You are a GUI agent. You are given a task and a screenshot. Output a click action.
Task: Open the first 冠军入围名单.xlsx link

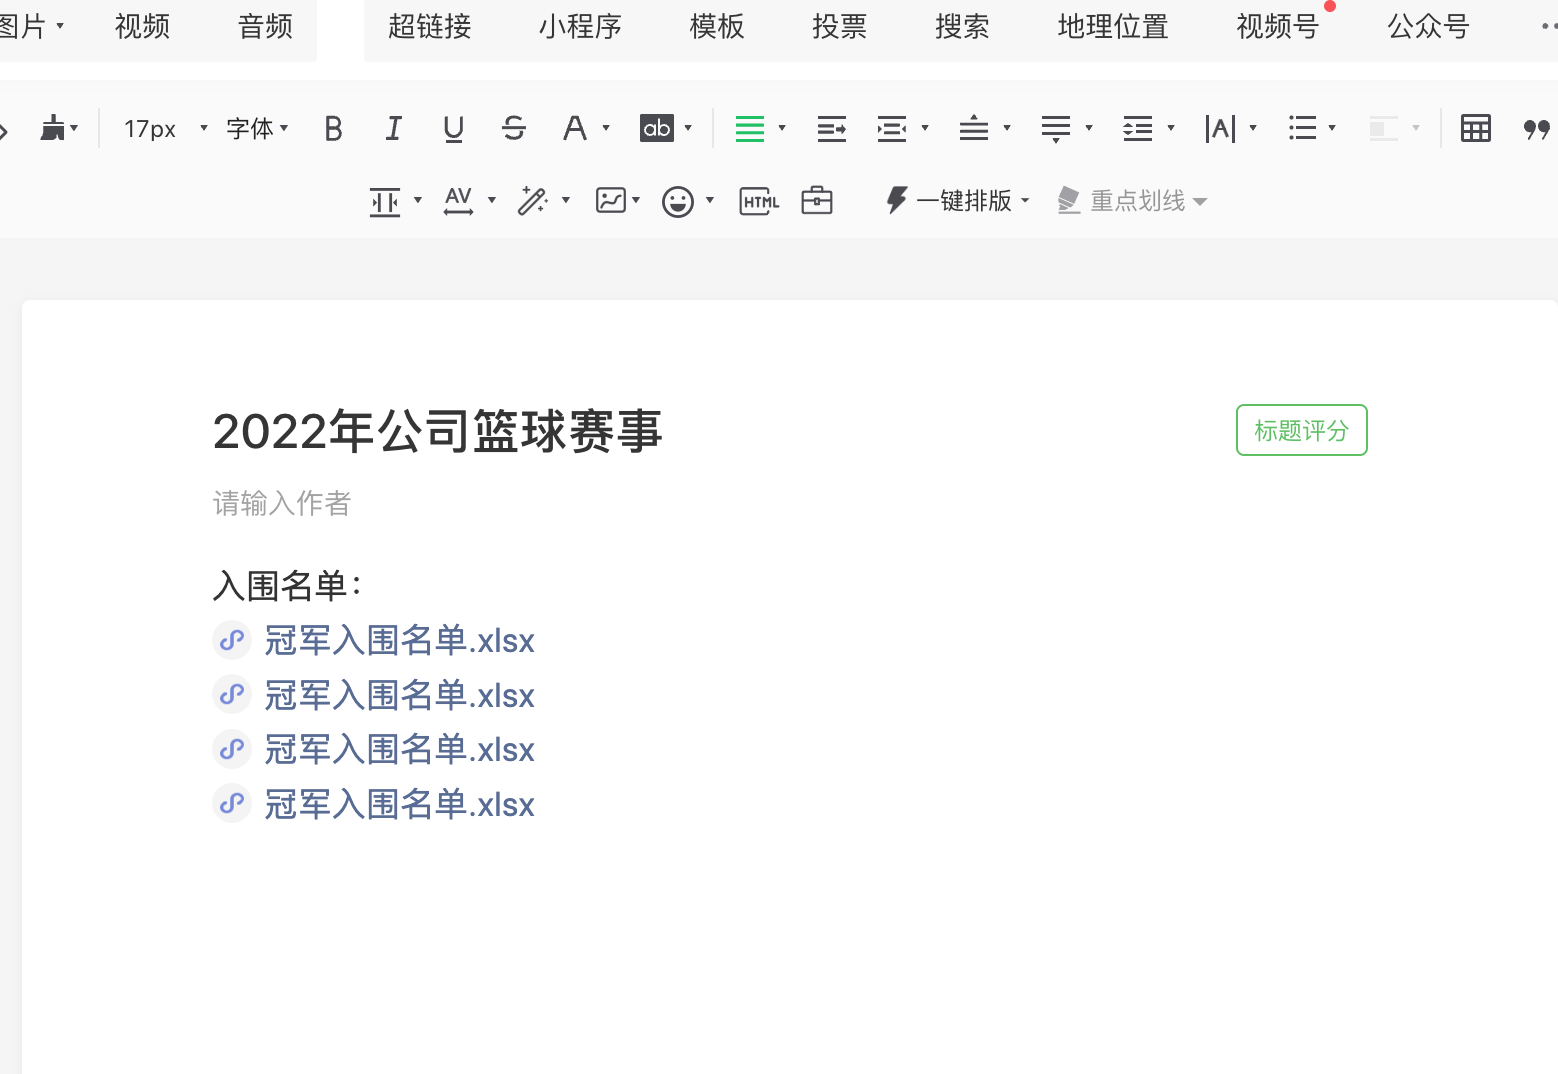click(399, 640)
